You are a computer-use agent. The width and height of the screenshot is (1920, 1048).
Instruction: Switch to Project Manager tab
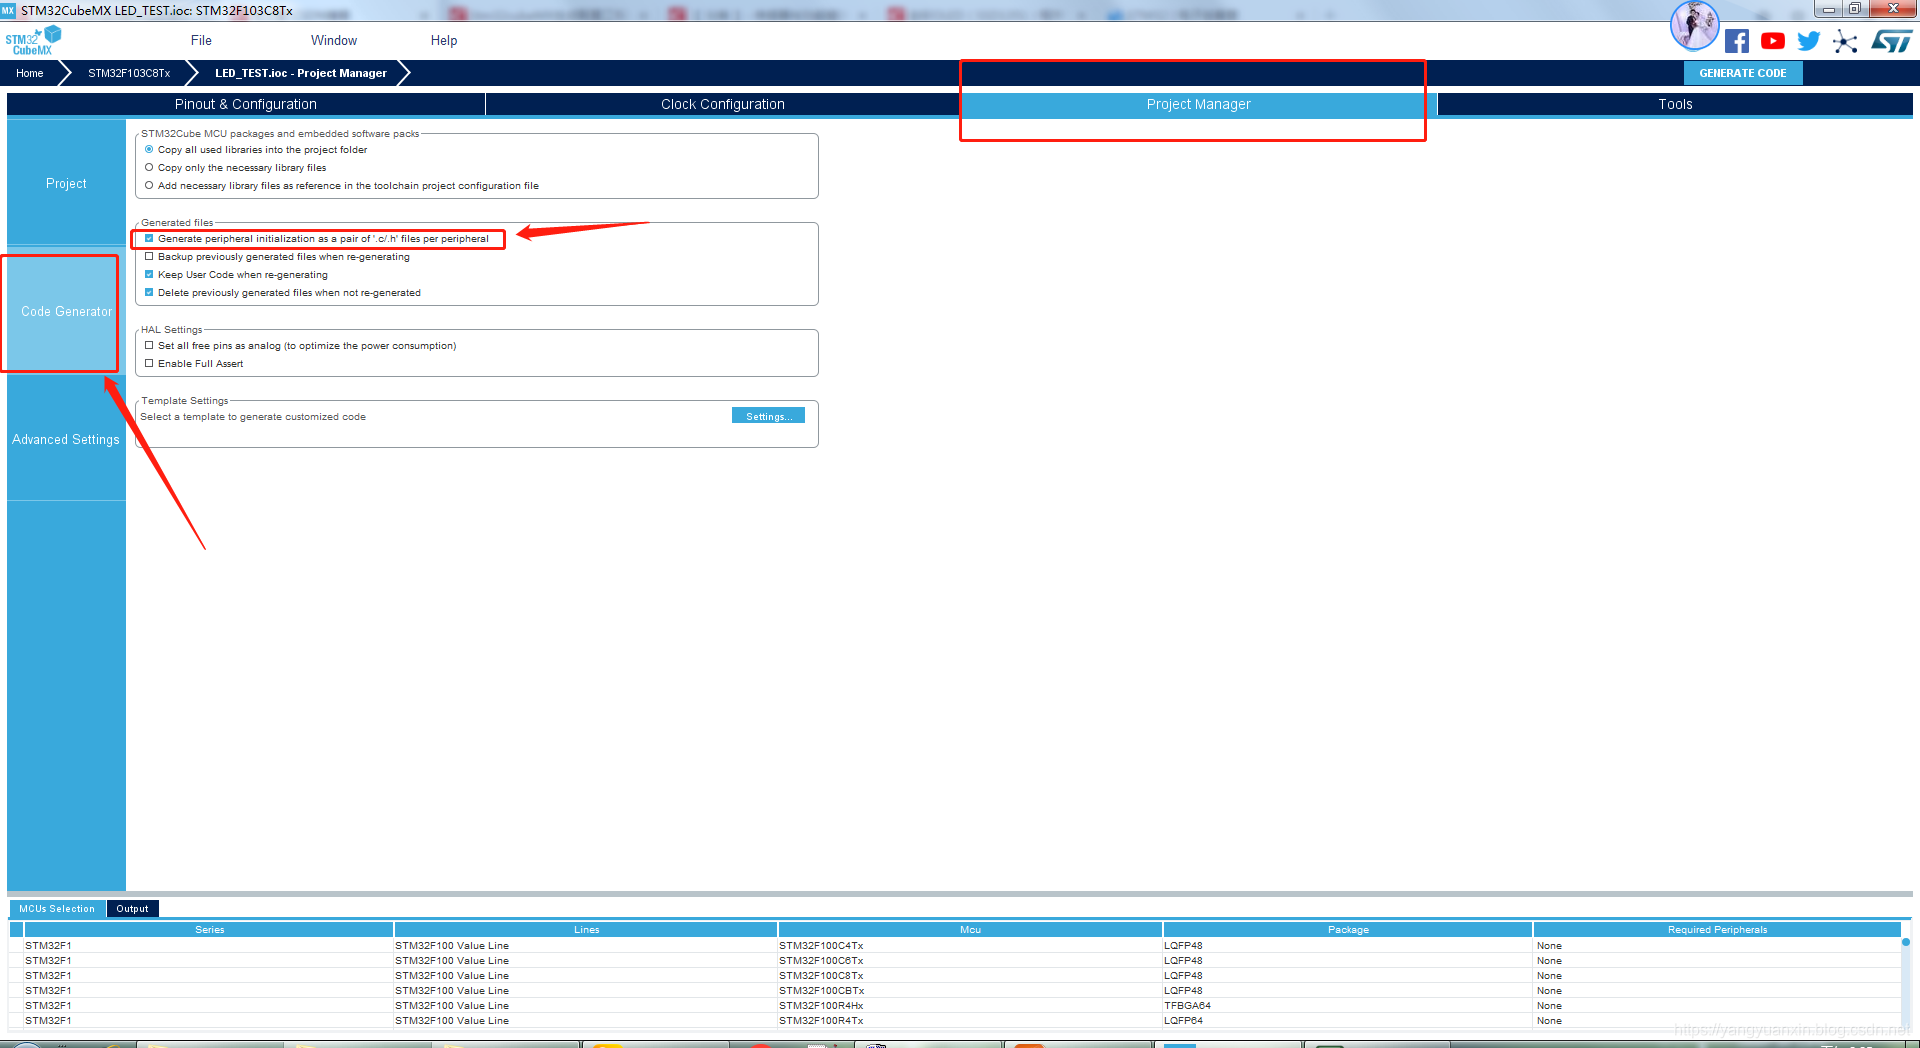[1198, 104]
